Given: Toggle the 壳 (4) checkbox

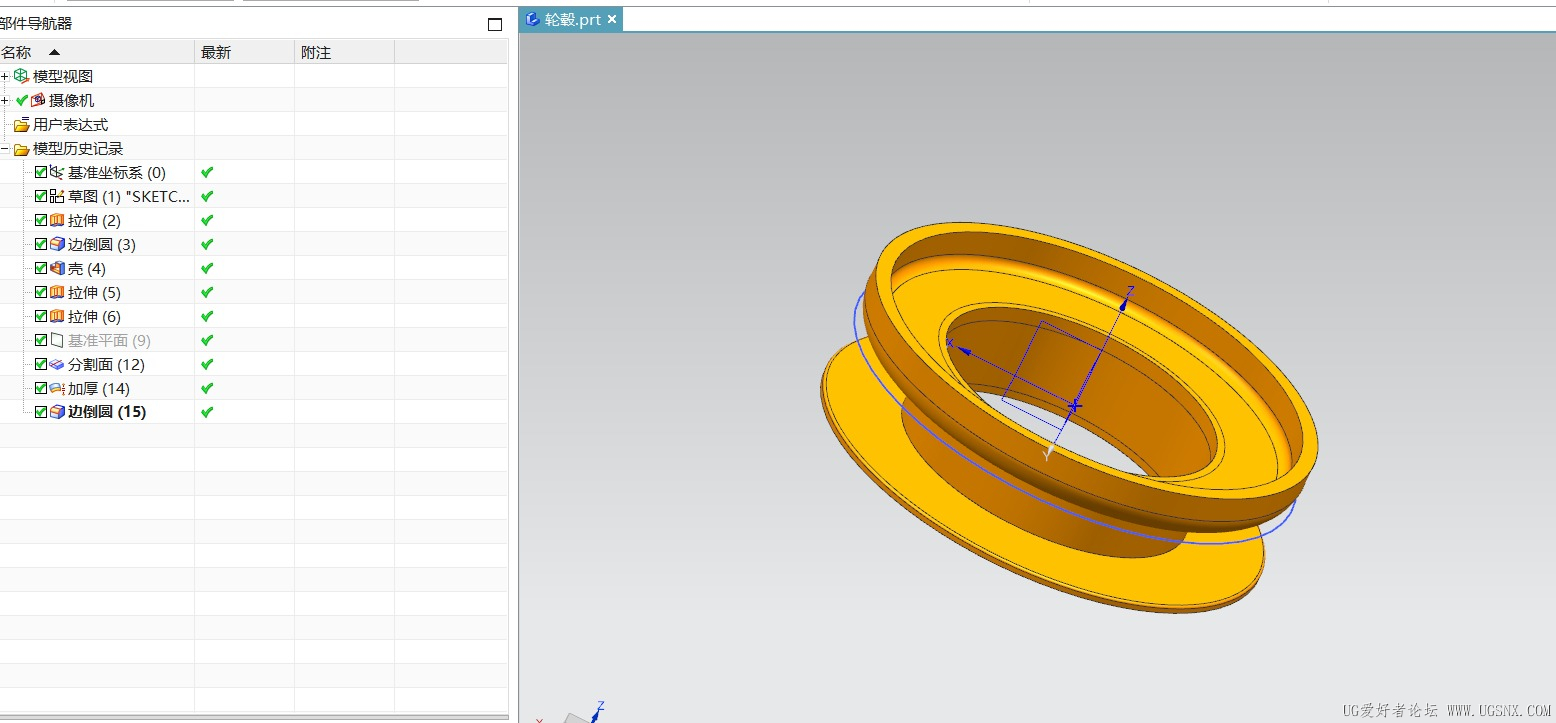Looking at the screenshot, I should click(x=41, y=268).
